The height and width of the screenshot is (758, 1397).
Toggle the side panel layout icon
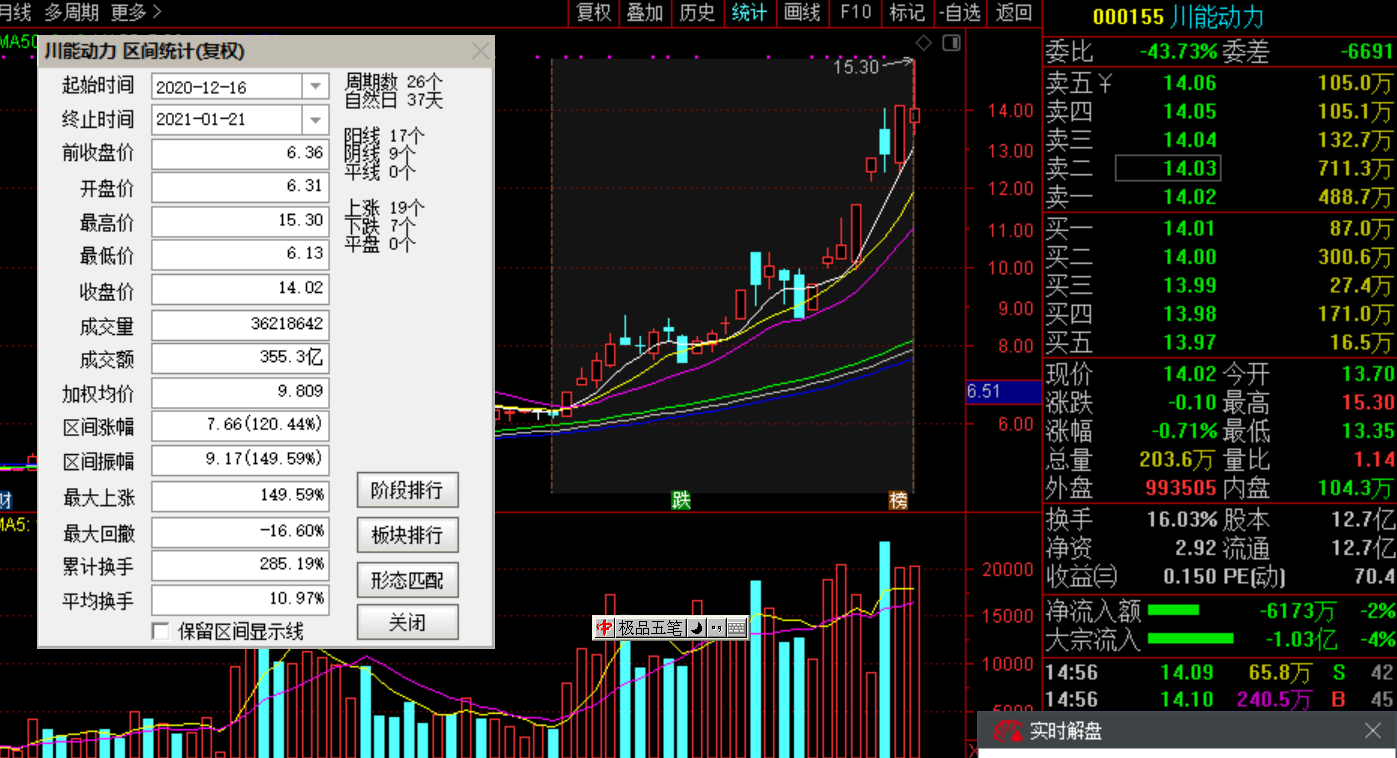pyautogui.click(x=951, y=43)
